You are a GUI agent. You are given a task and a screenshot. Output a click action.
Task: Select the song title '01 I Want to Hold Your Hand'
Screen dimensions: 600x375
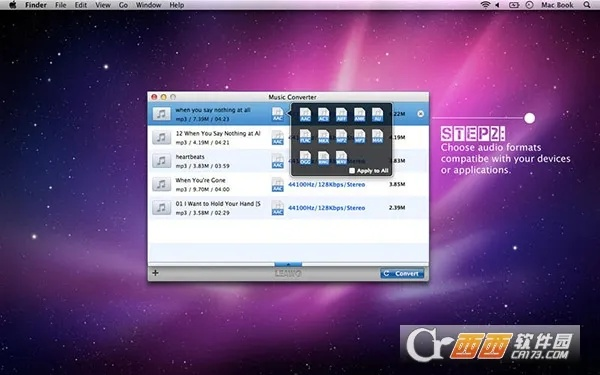(x=218, y=204)
